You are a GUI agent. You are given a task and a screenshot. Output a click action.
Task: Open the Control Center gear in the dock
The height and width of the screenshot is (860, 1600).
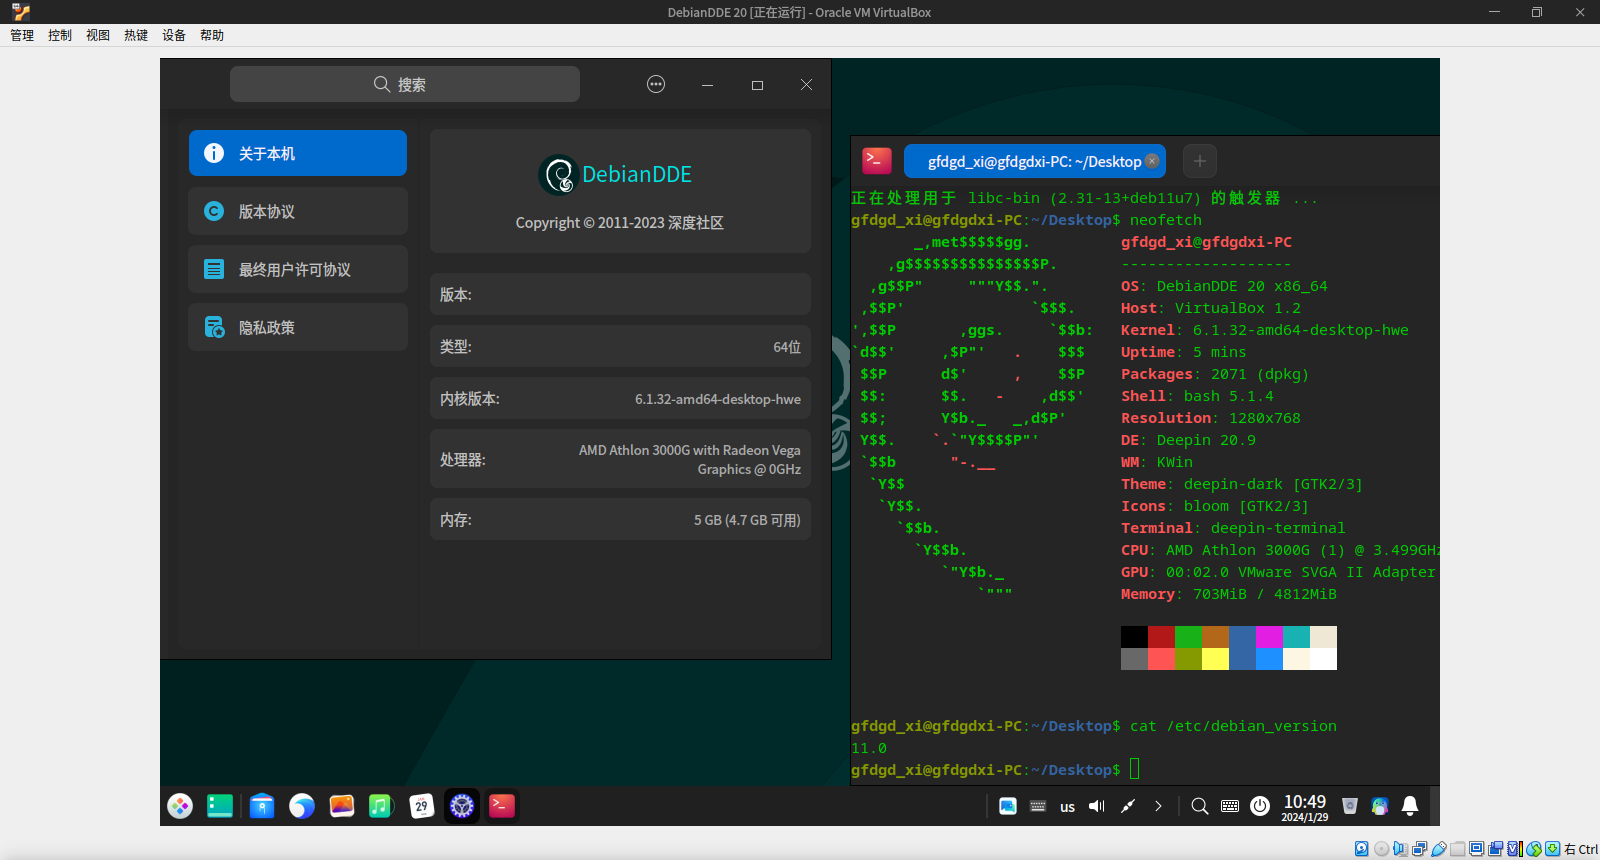click(462, 806)
